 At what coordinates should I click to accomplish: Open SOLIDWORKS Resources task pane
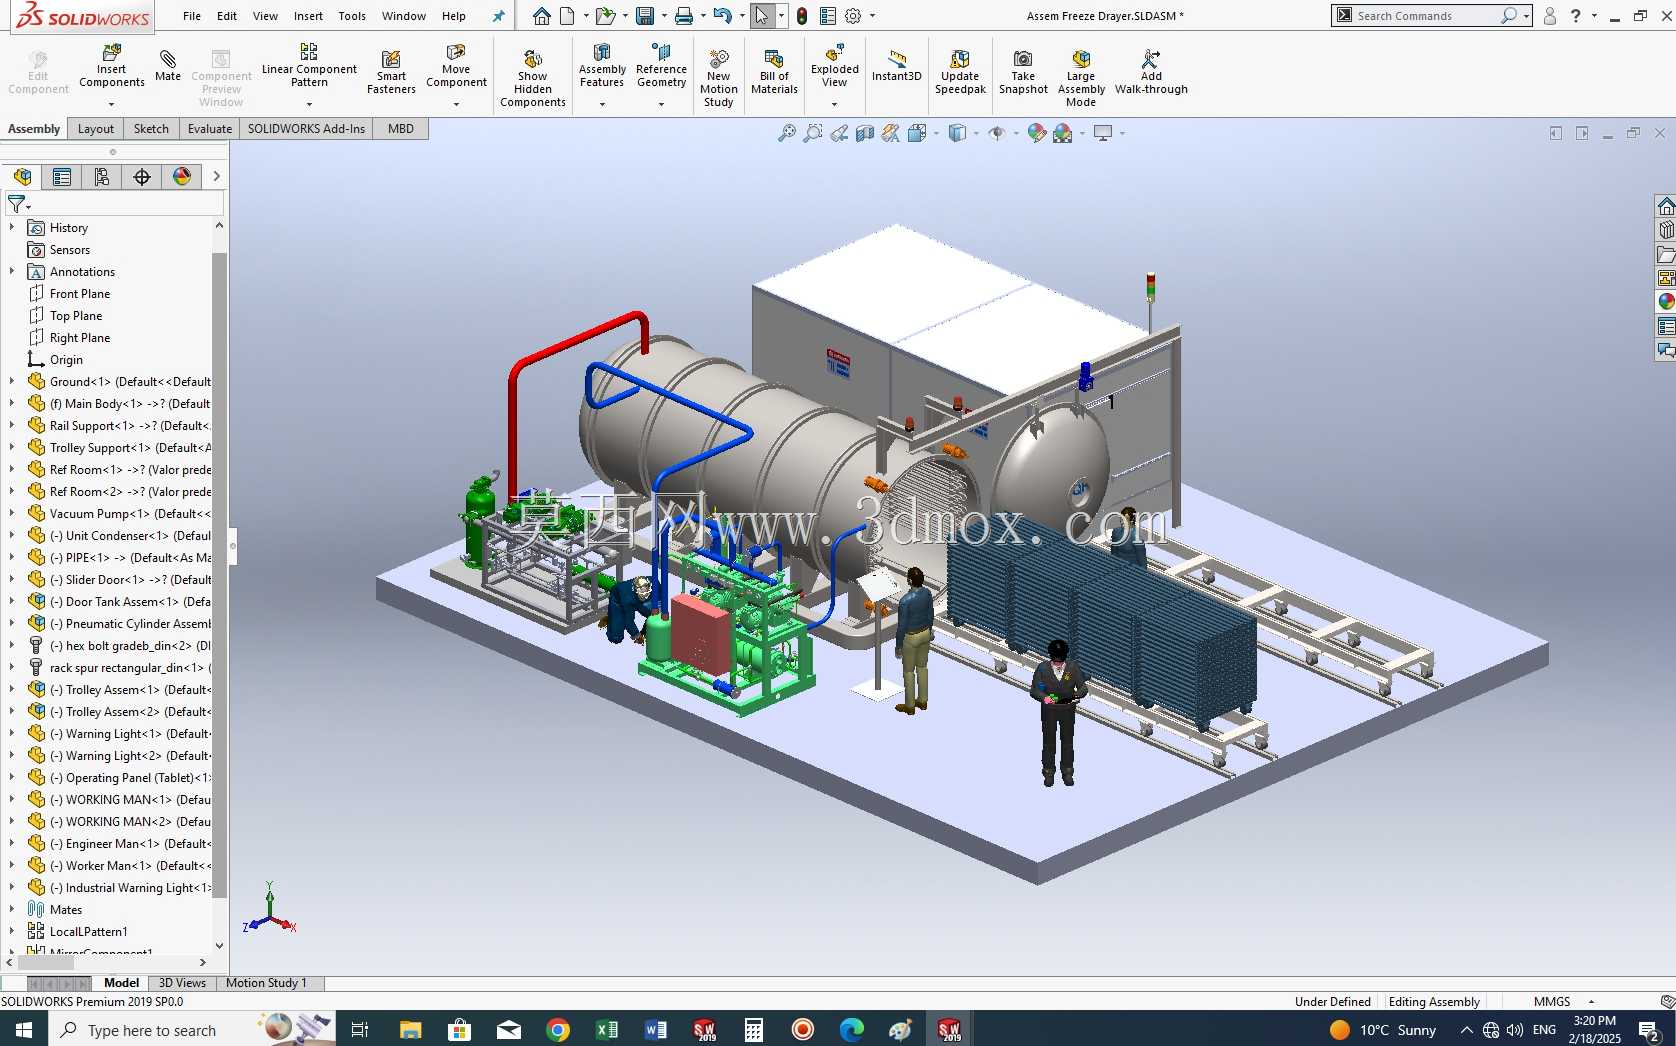pos(1666,206)
